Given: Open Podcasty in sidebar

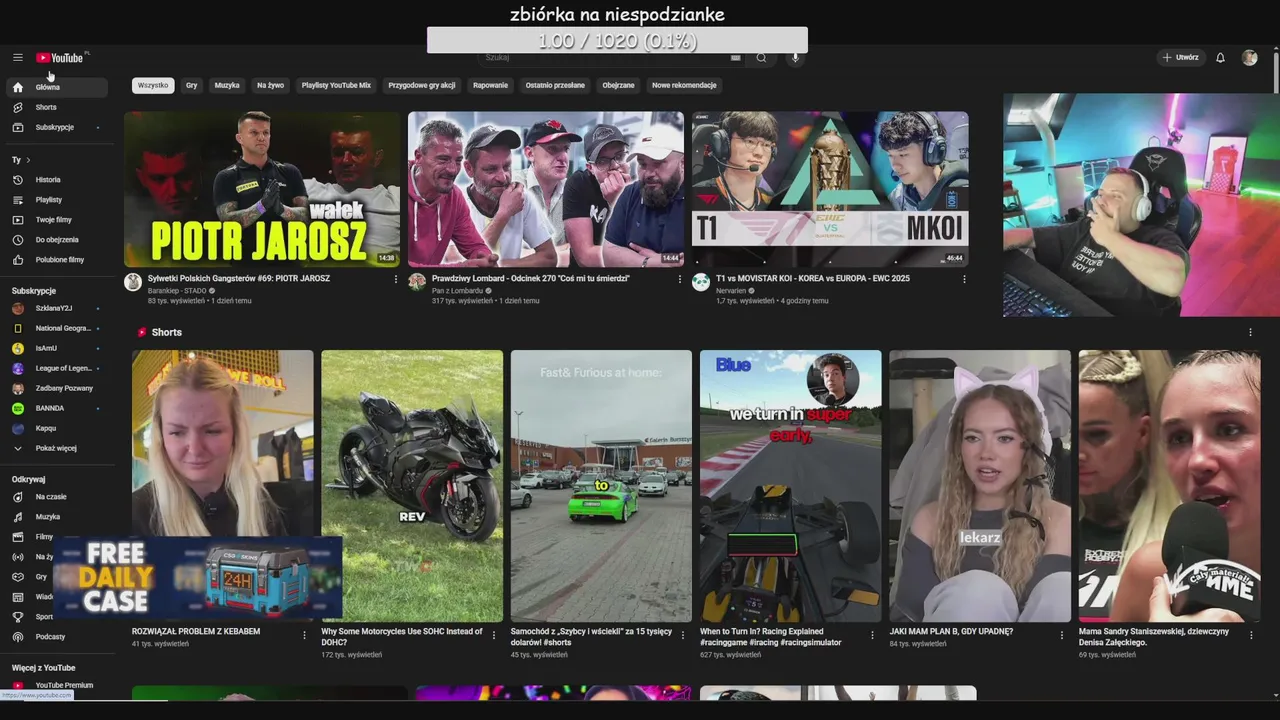Looking at the screenshot, I should click(58, 637).
